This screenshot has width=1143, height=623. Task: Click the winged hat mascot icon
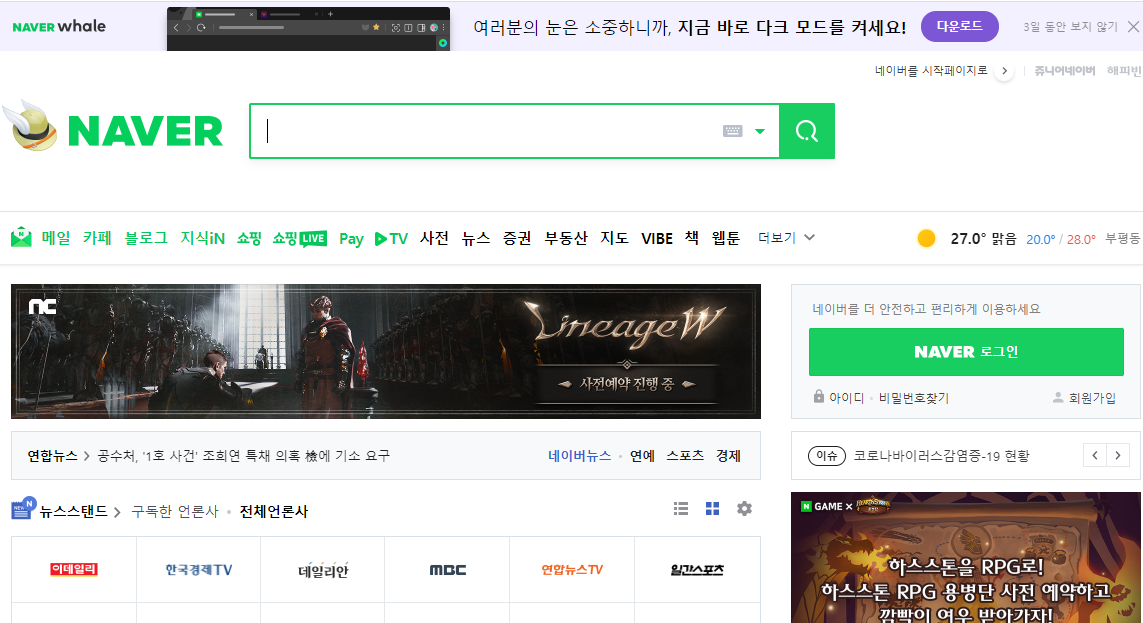[30, 126]
